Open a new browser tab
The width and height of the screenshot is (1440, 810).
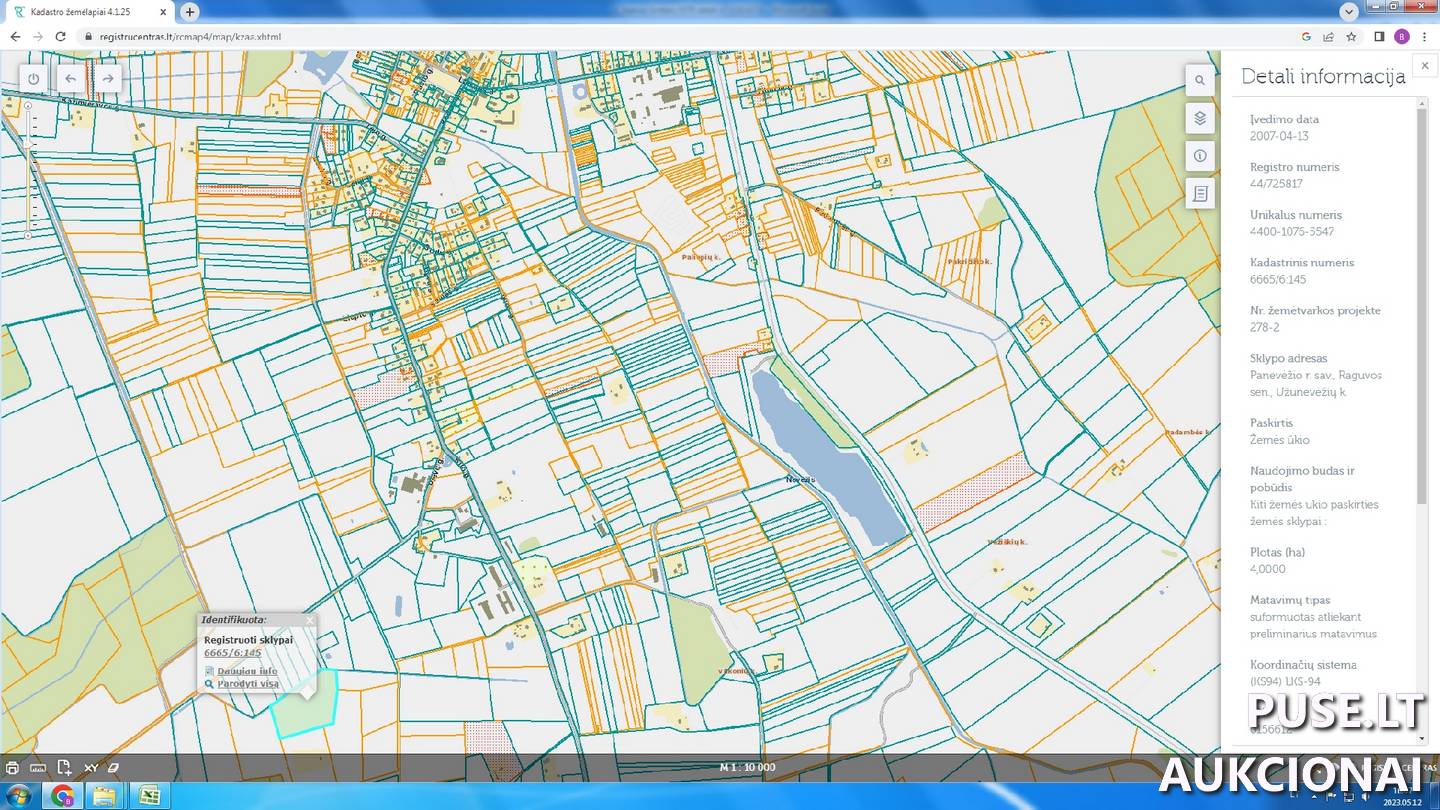pos(190,12)
